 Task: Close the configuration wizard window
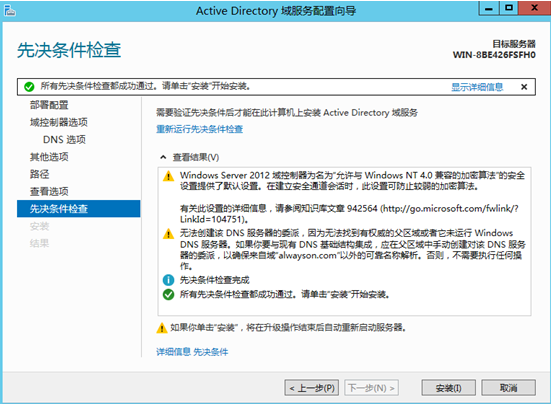[x=534, y=8]
